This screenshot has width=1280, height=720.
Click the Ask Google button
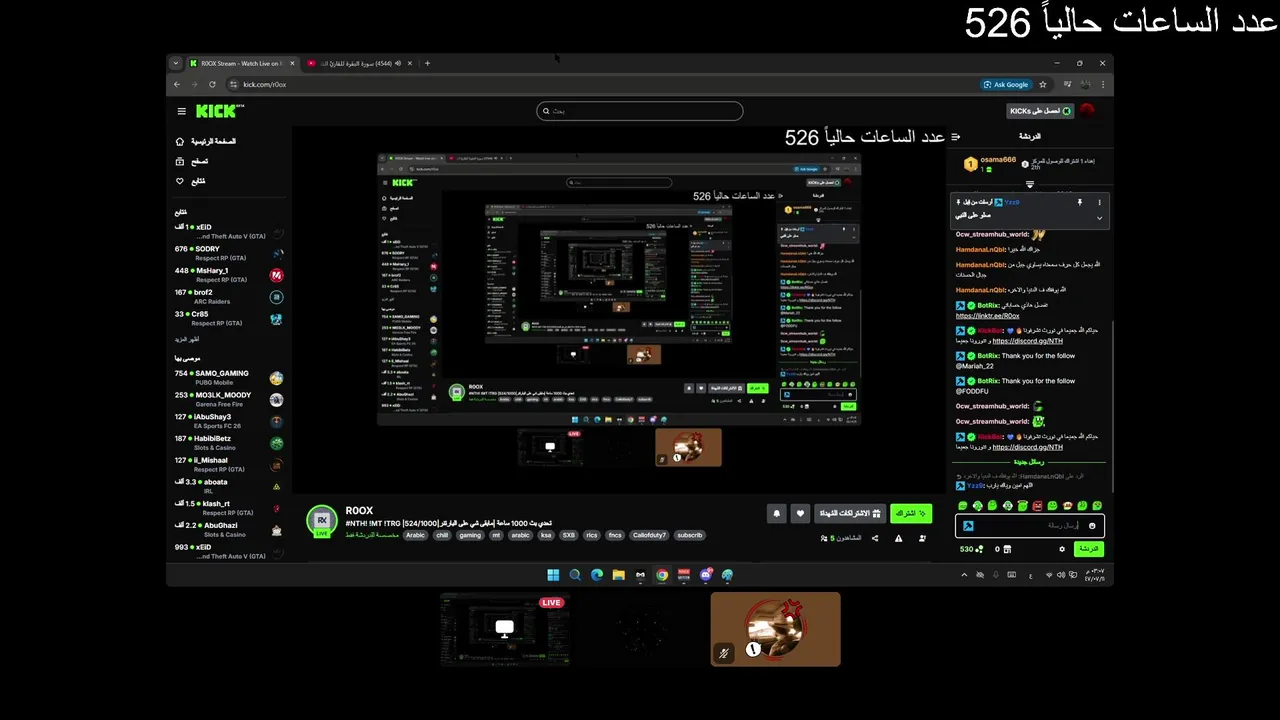1006,85
